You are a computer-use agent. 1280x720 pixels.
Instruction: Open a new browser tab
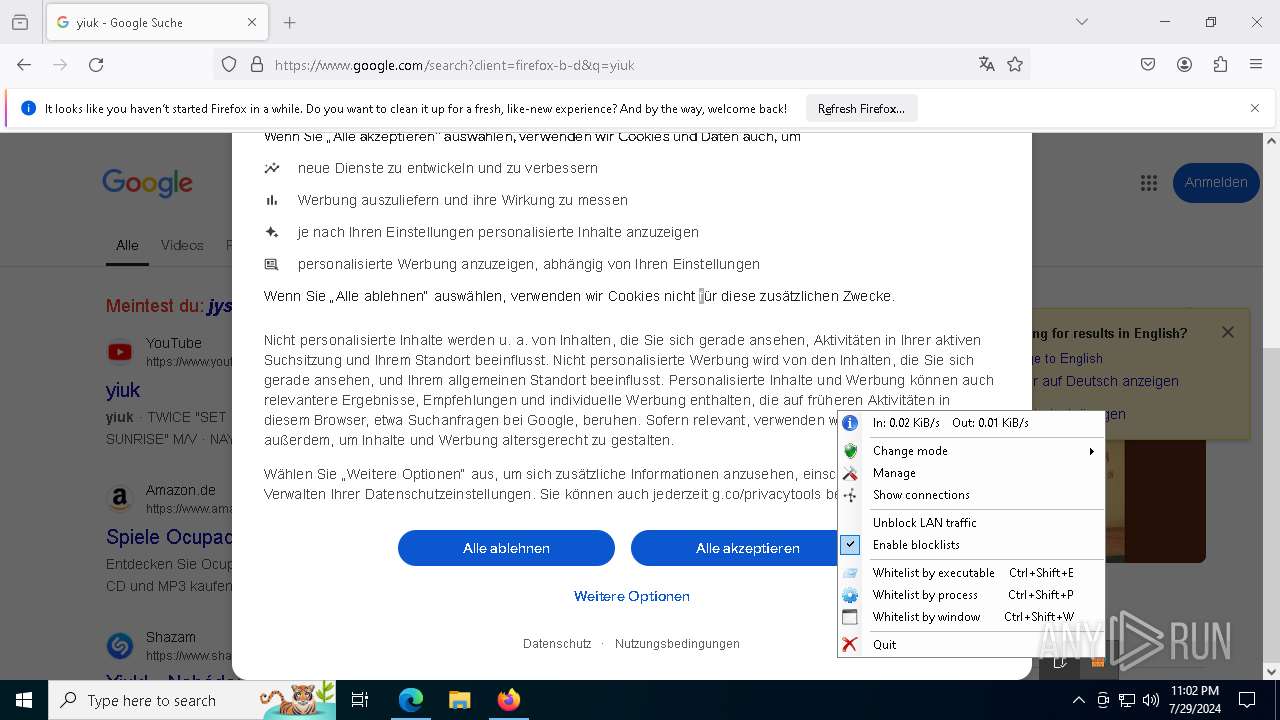pos(289,22)
